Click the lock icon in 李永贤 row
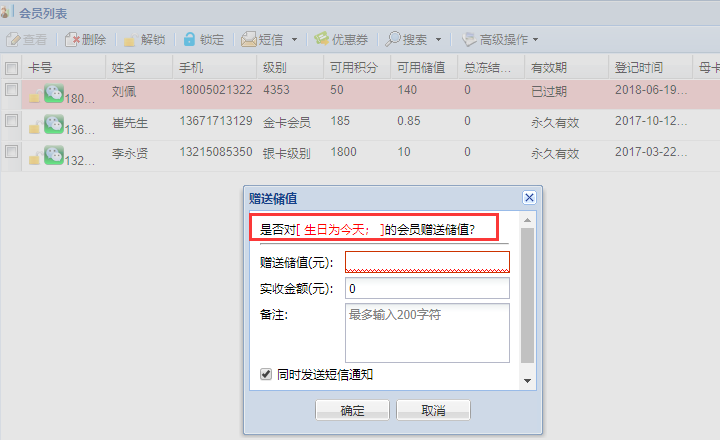Screen dimensions: 720x440 coord(34,159)
